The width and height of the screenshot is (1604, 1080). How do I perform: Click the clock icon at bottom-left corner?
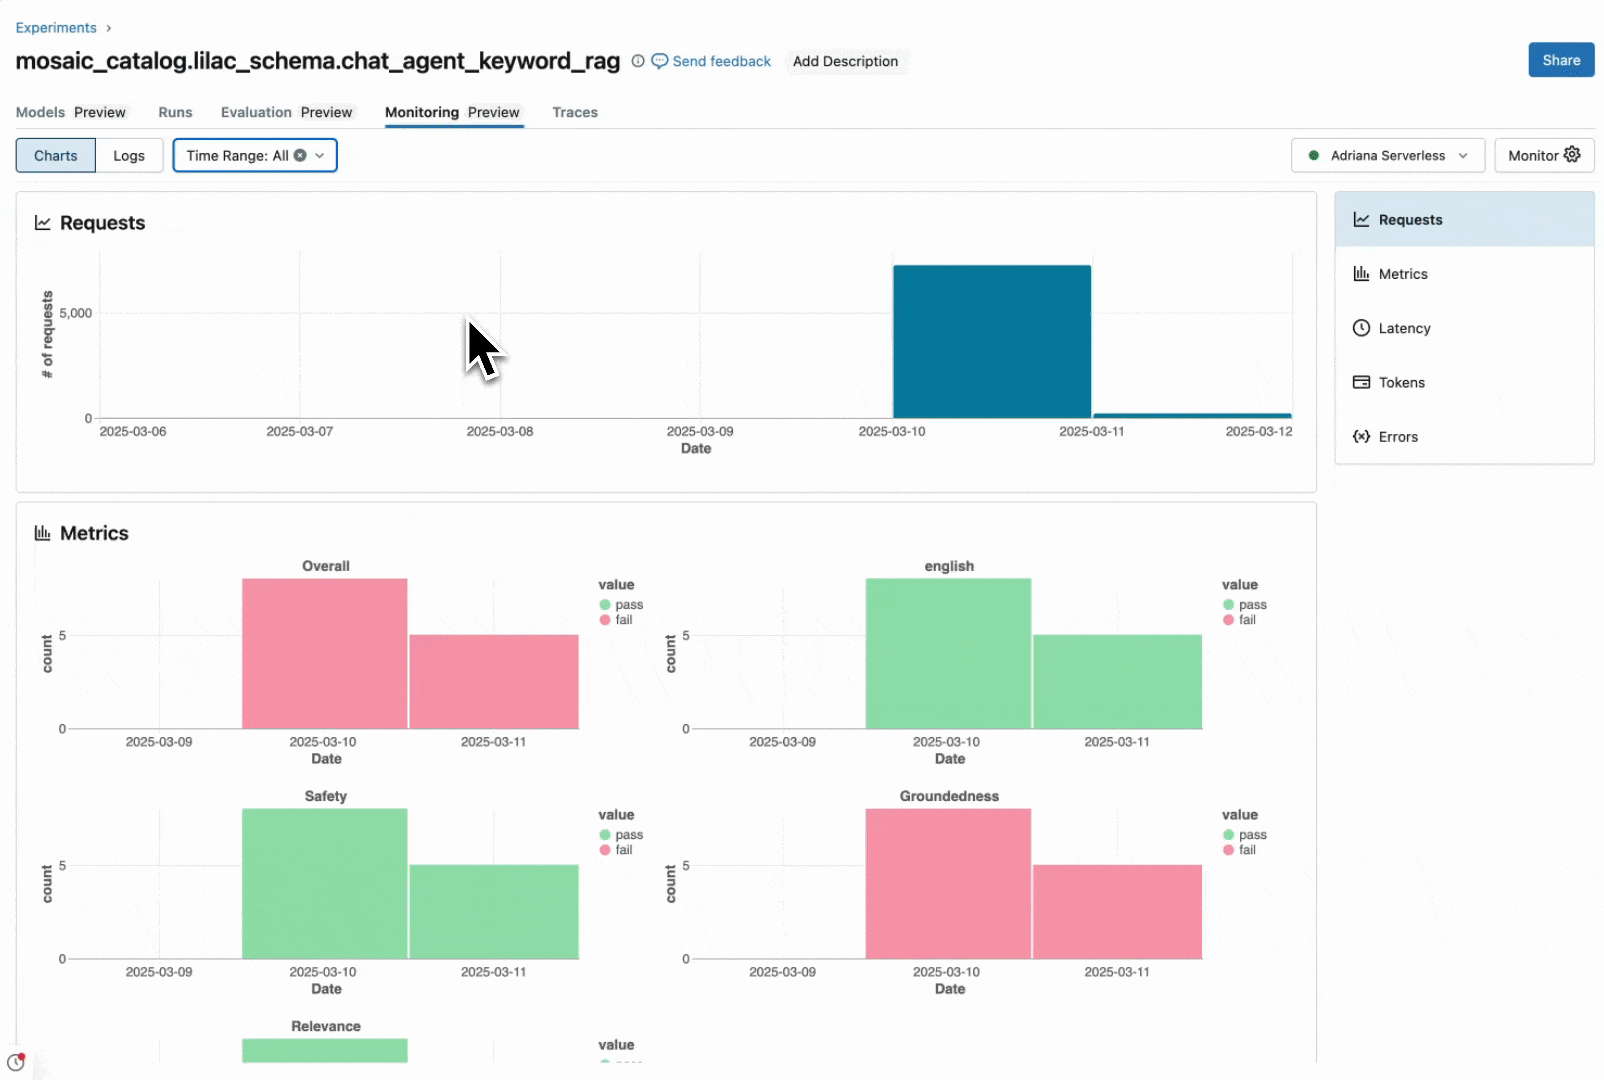coord(16,1062)
